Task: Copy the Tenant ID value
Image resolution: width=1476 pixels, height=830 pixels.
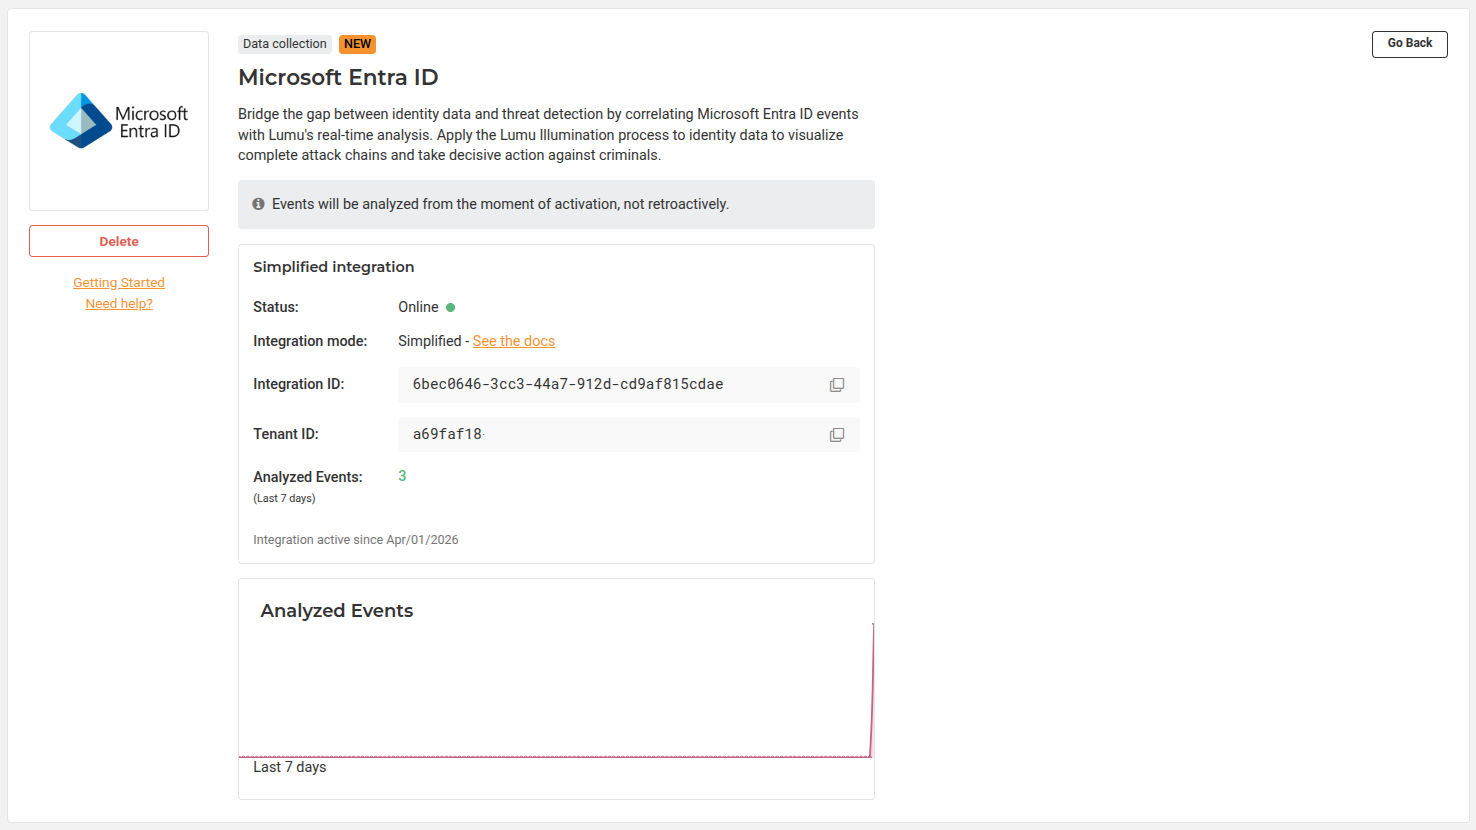Action: pos(837,435)
